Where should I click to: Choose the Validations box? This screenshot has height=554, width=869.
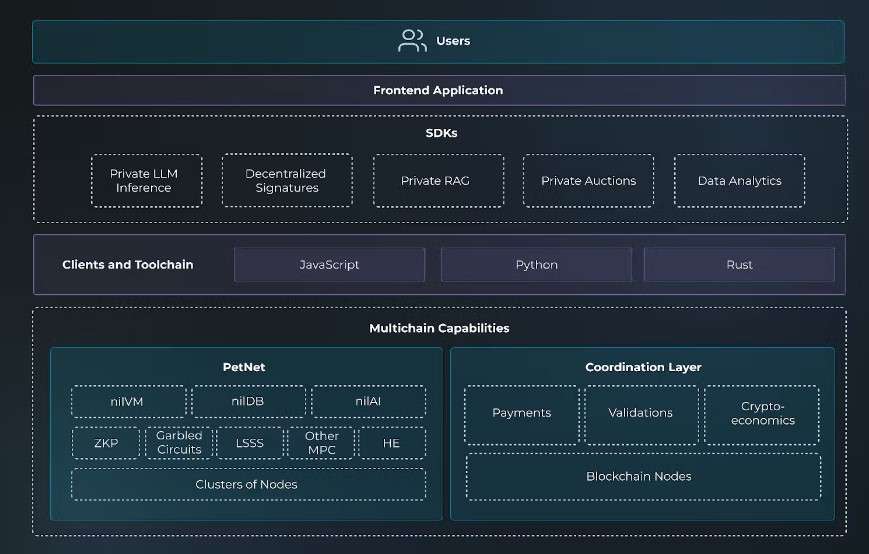click(x=641, y=415)
